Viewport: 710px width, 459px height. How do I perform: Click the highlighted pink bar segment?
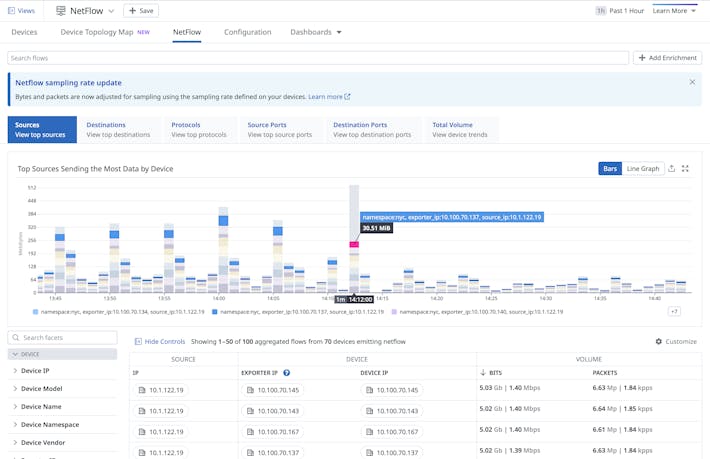pos(354,244)
